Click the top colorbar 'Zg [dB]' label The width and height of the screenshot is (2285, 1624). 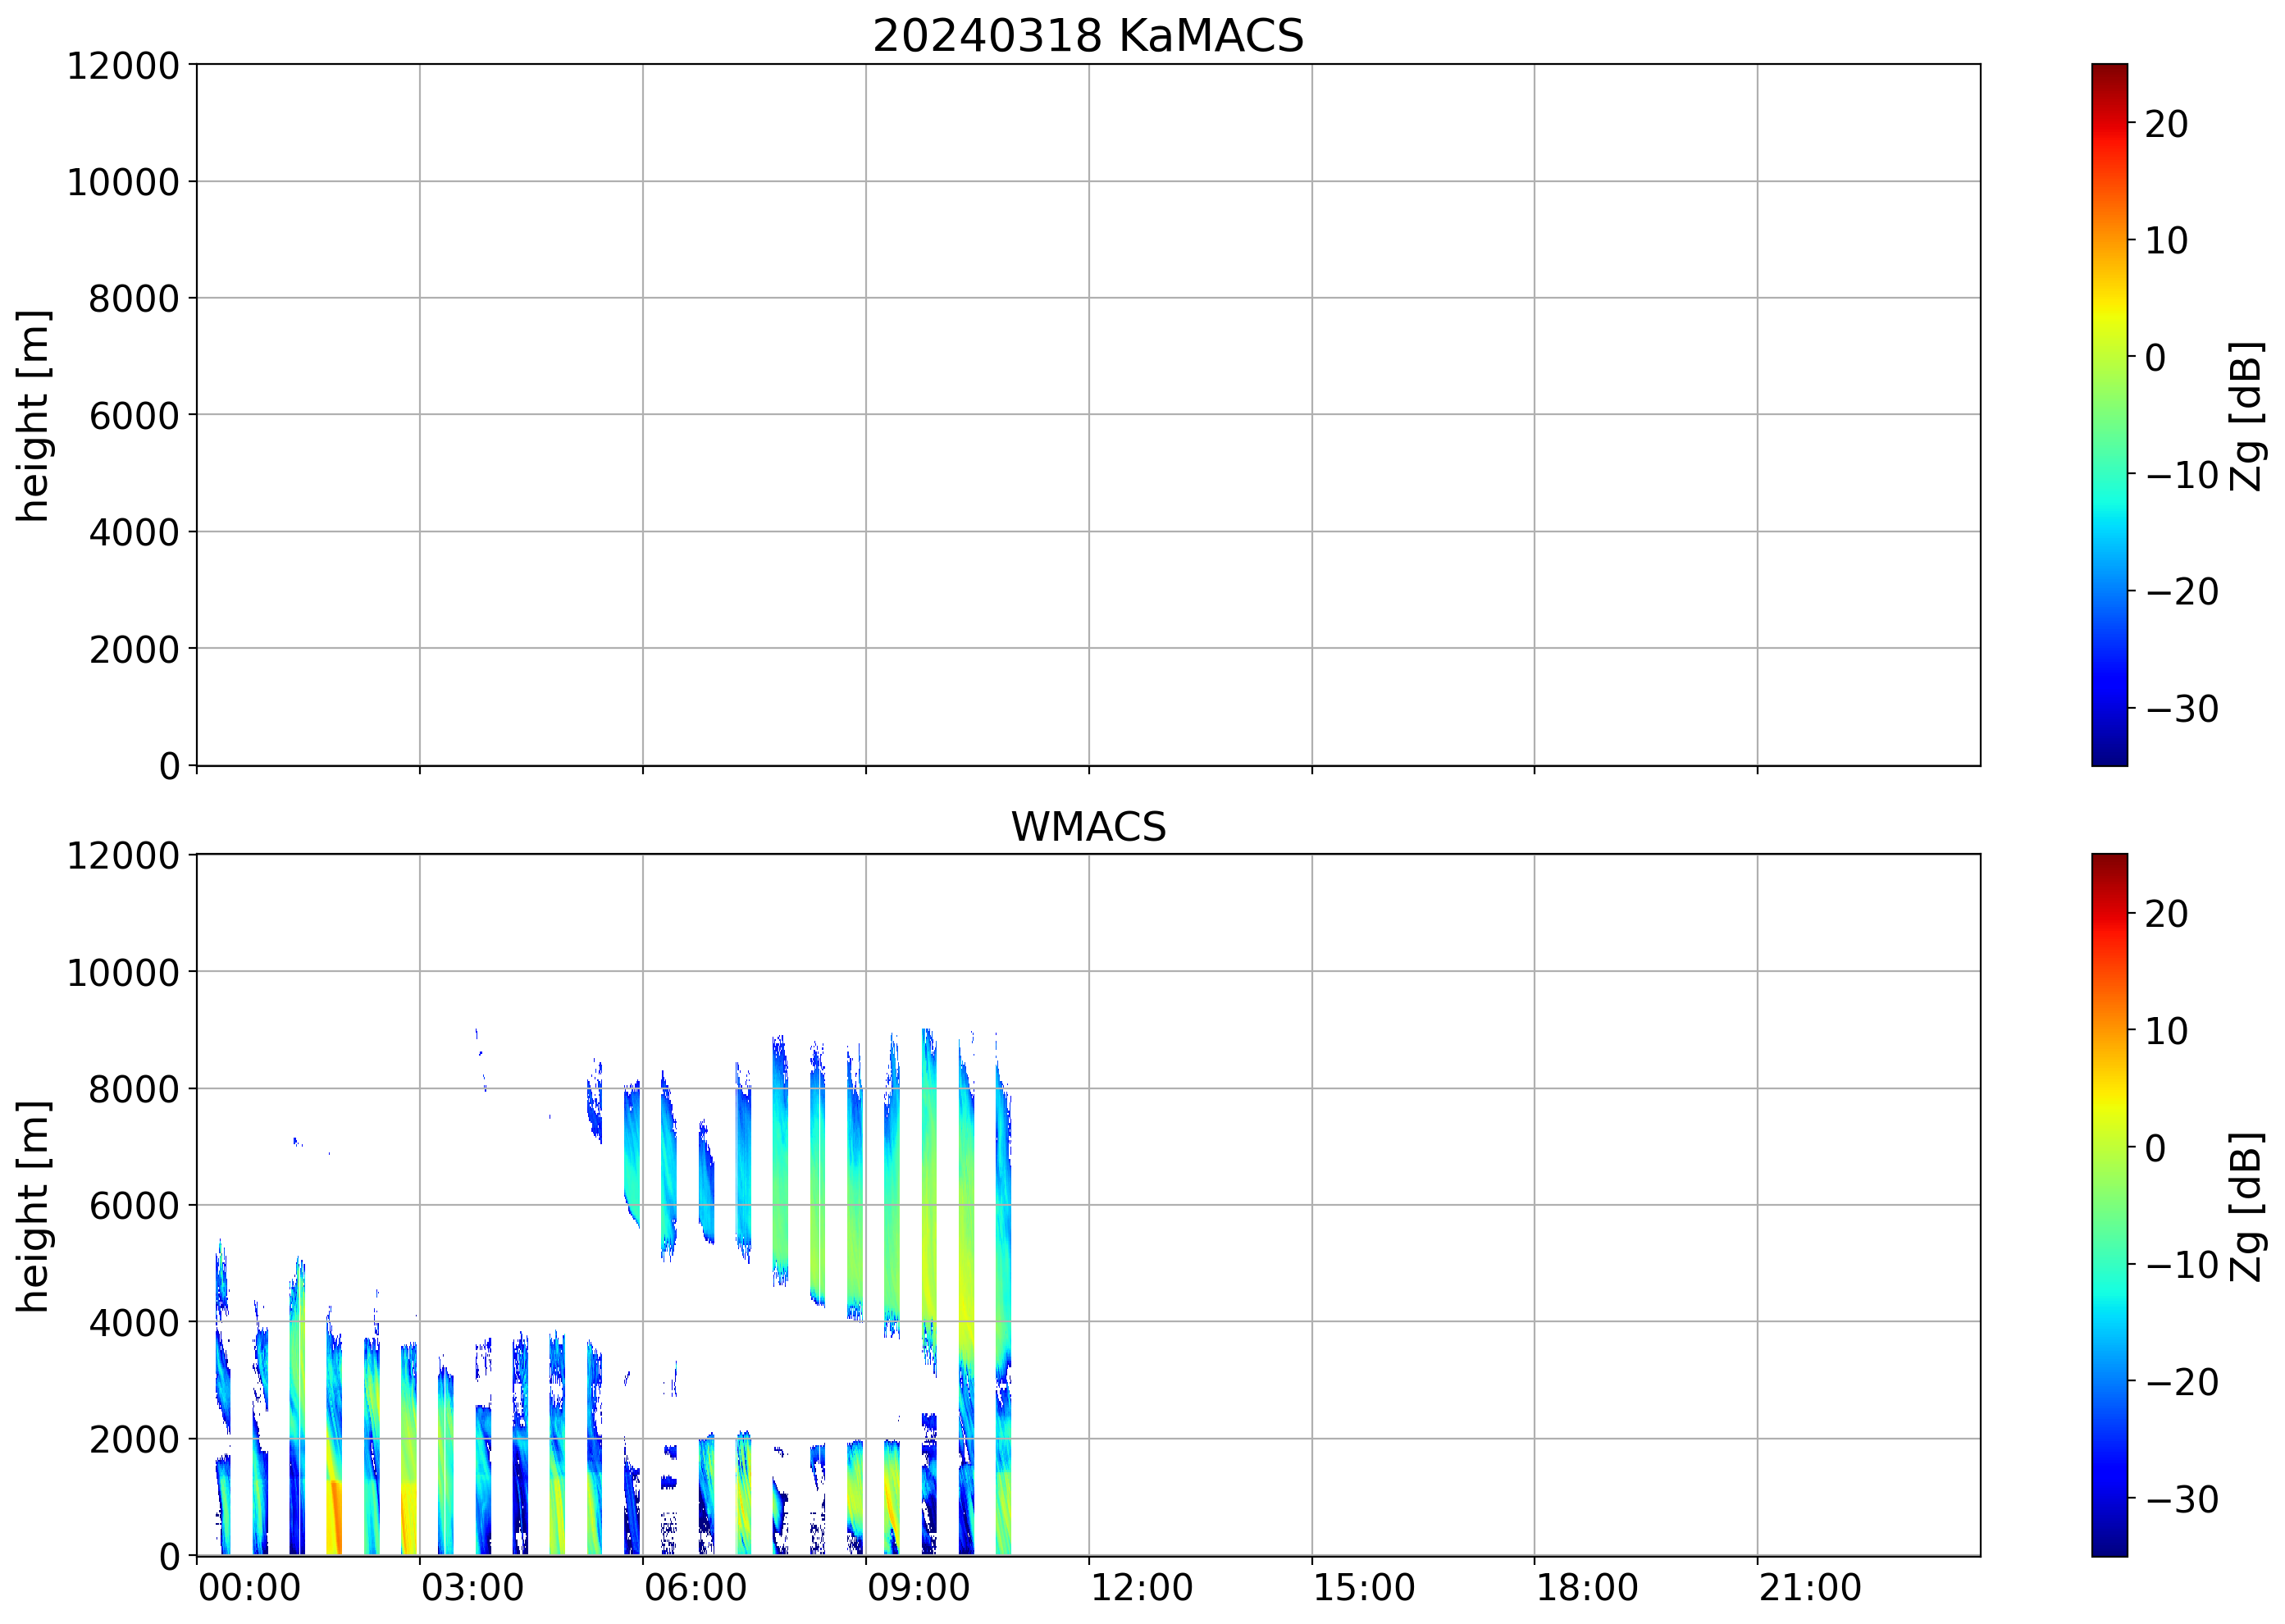[x=2246, y=415]
